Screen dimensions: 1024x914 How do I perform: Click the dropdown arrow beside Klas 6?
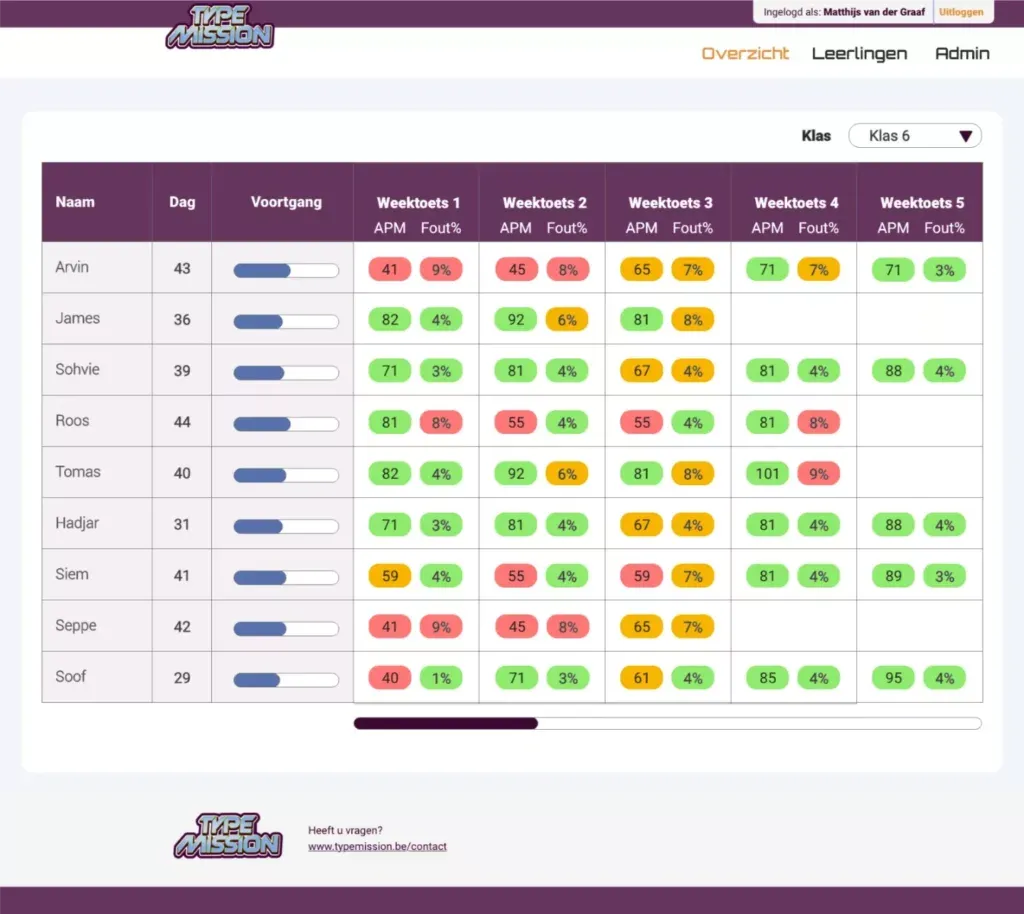tap(965, 136)
